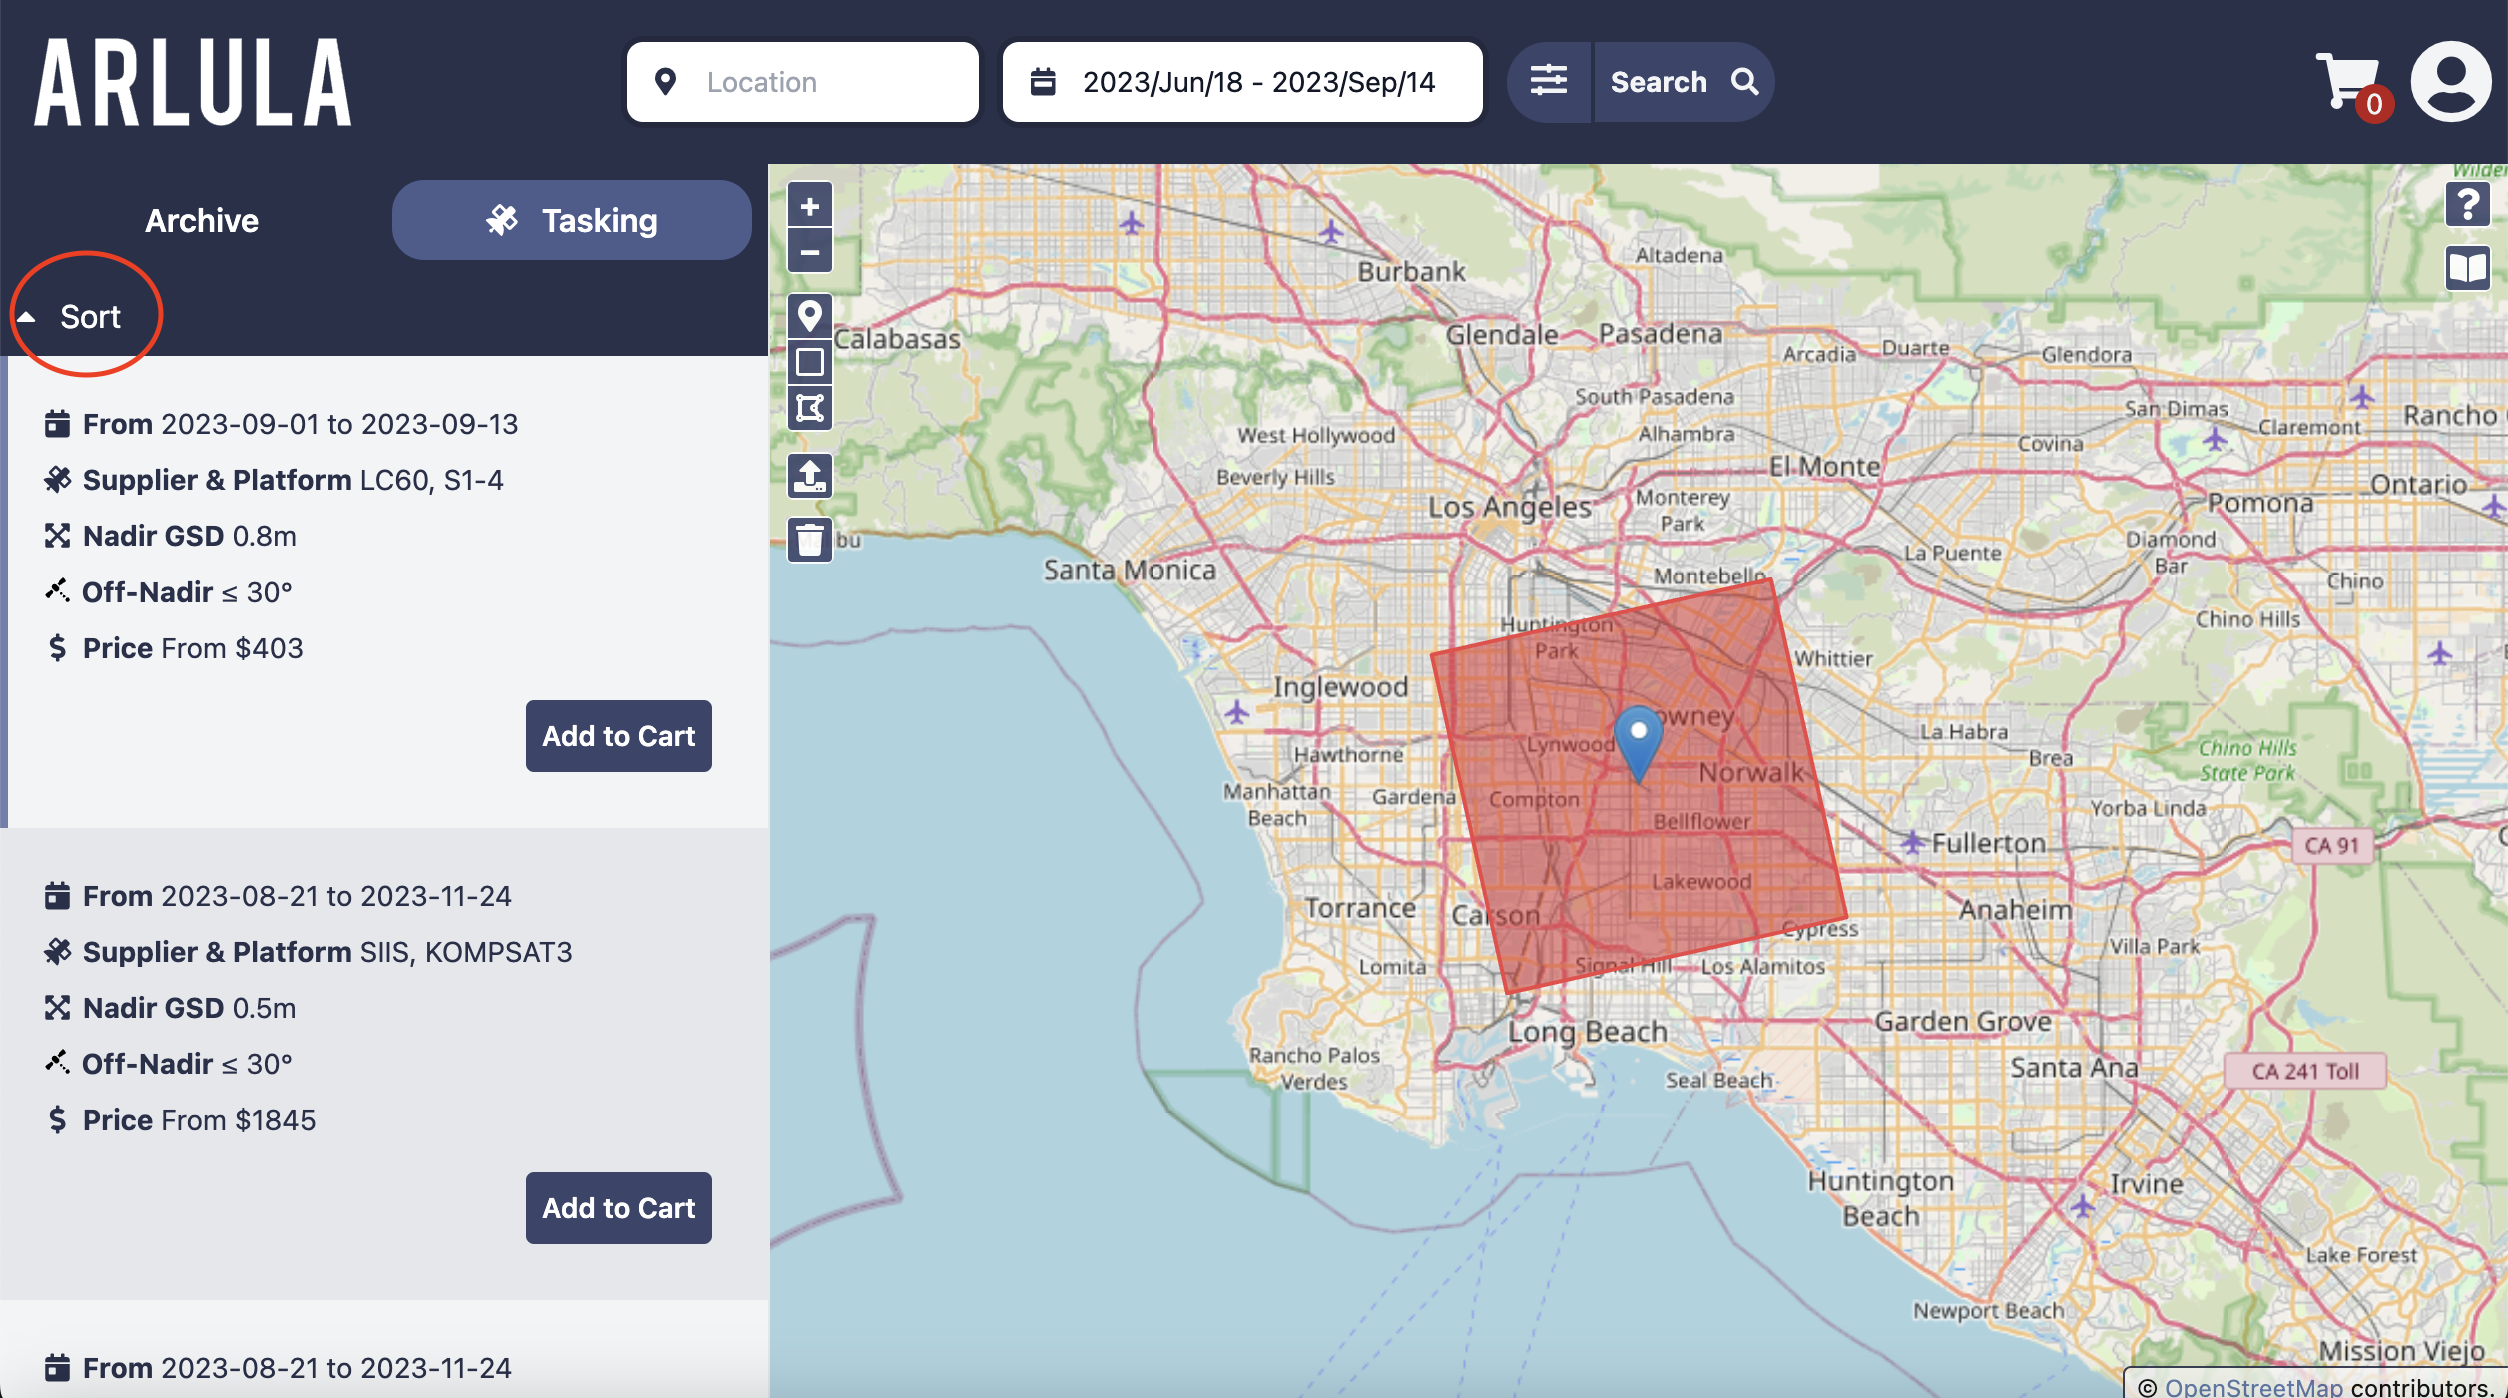This screenshot has height=1398, width=2508.
Task: Switch to the Tasking tab
Action: point(571,220)
